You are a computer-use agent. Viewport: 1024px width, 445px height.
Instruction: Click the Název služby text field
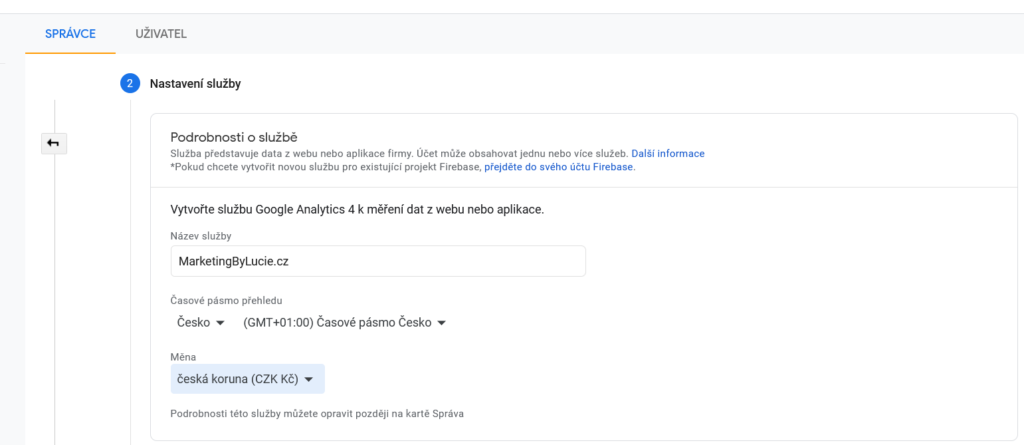click(x=378, y=261)
